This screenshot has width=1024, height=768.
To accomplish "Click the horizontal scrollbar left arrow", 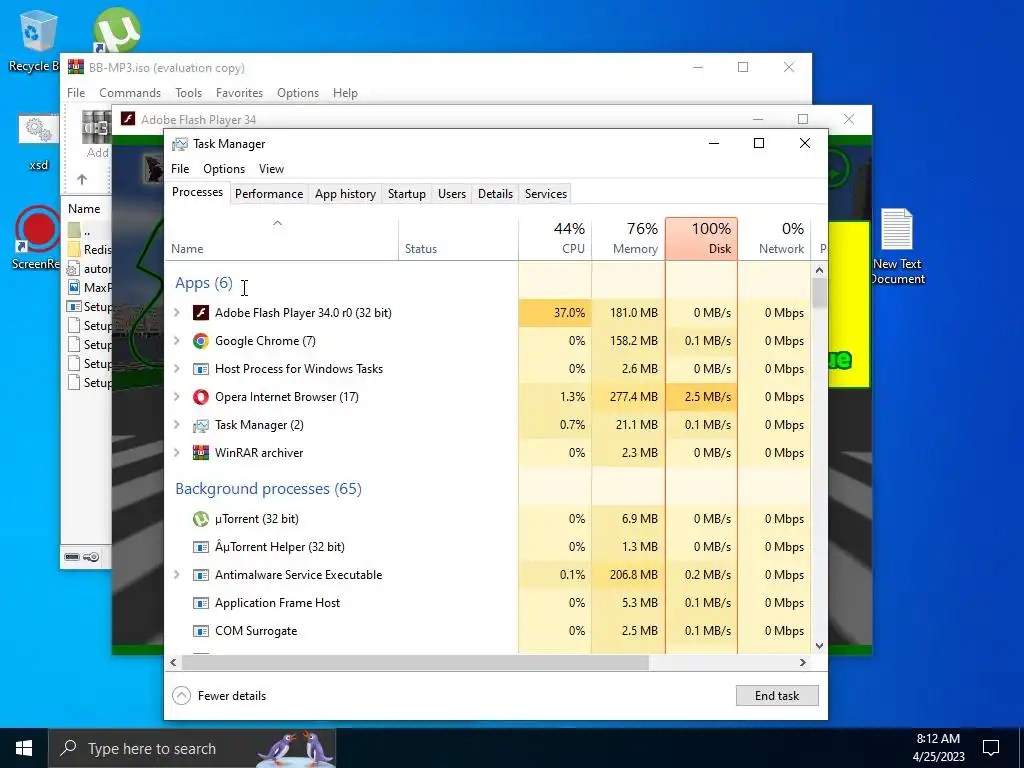I will coord(173,662).
